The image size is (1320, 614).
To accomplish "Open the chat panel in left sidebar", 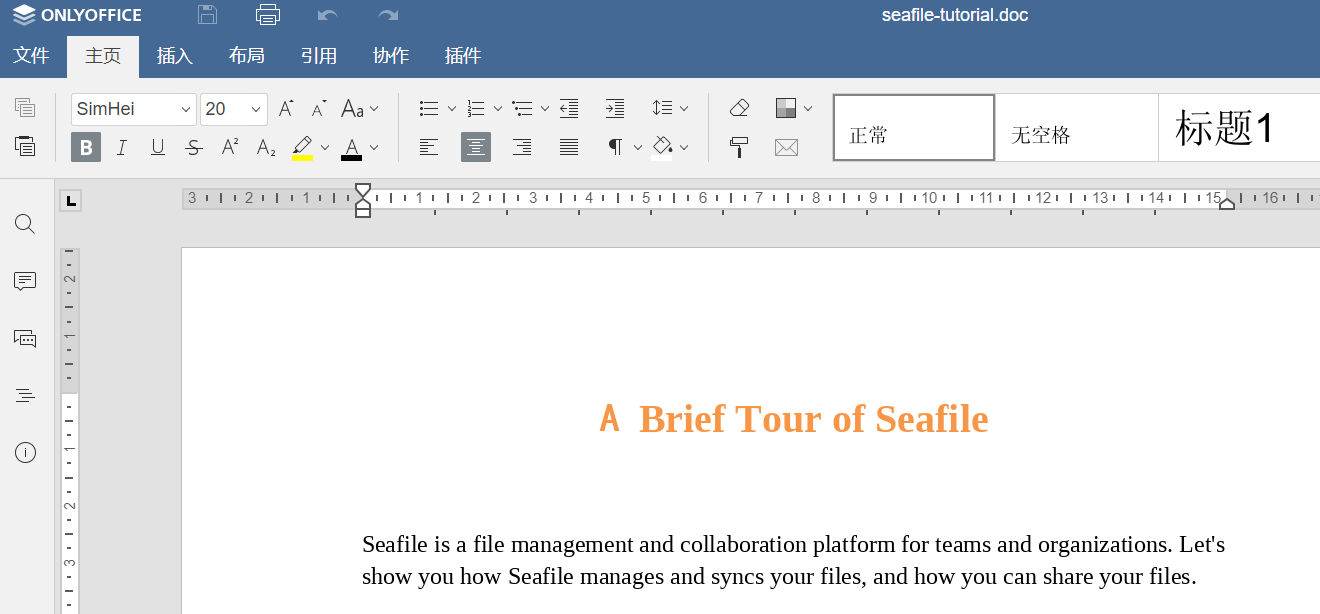I will pyautogui.click(x=25, y=338).
